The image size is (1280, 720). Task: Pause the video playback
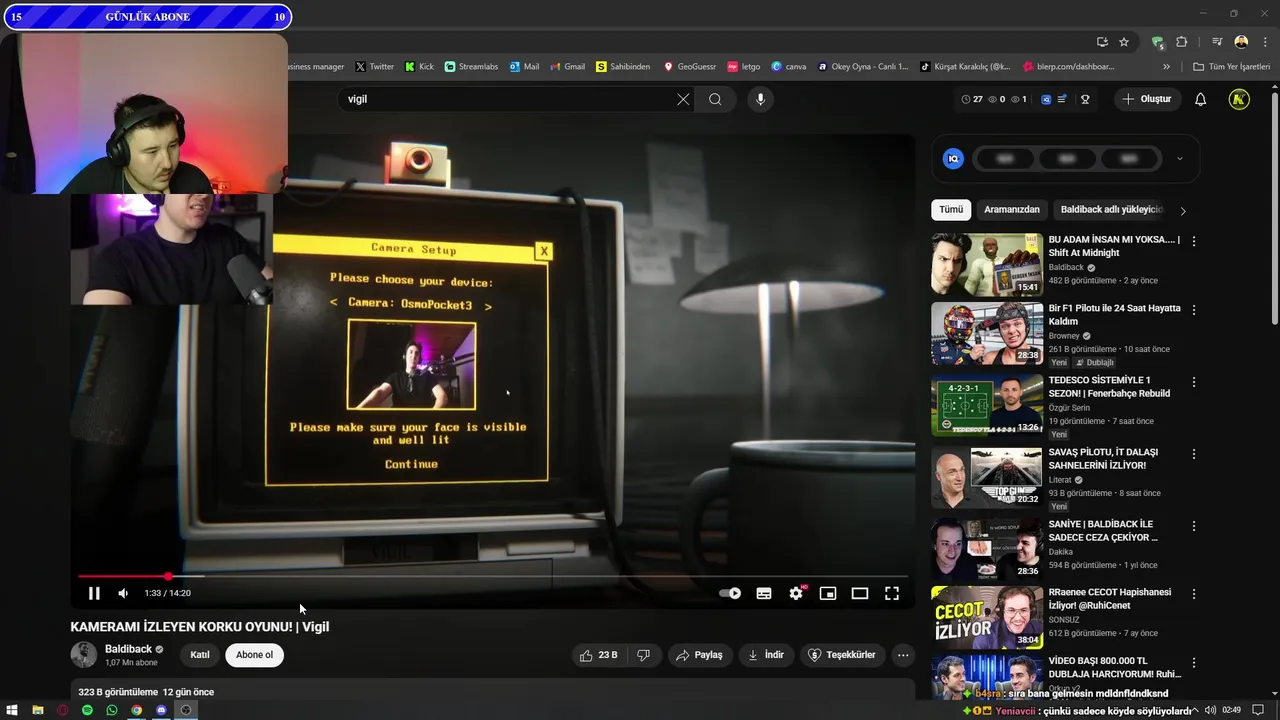[x=94, y=593]
